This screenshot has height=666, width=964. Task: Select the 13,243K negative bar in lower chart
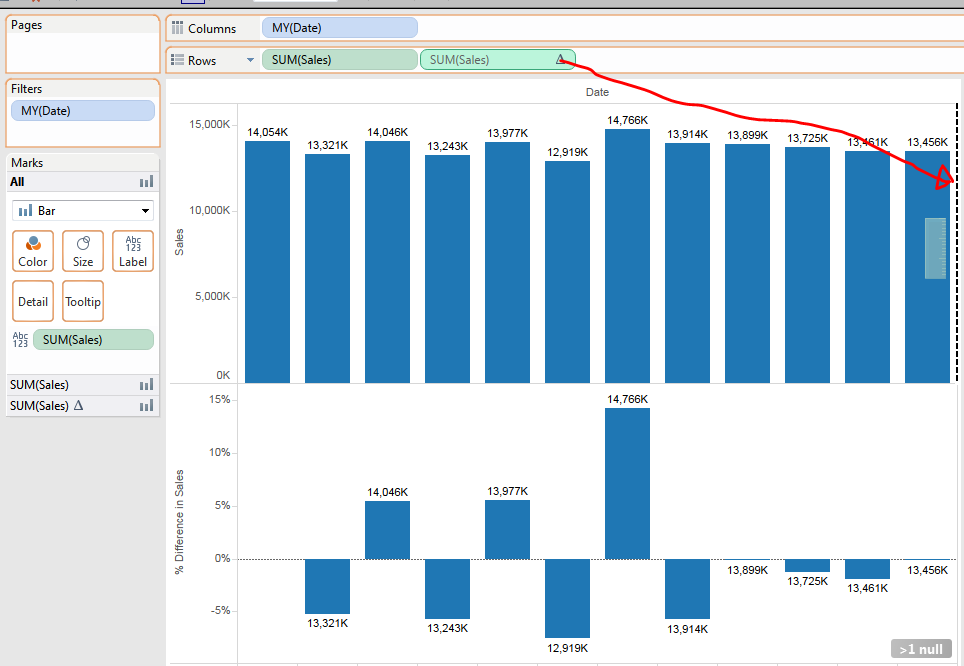pos(448,589)
